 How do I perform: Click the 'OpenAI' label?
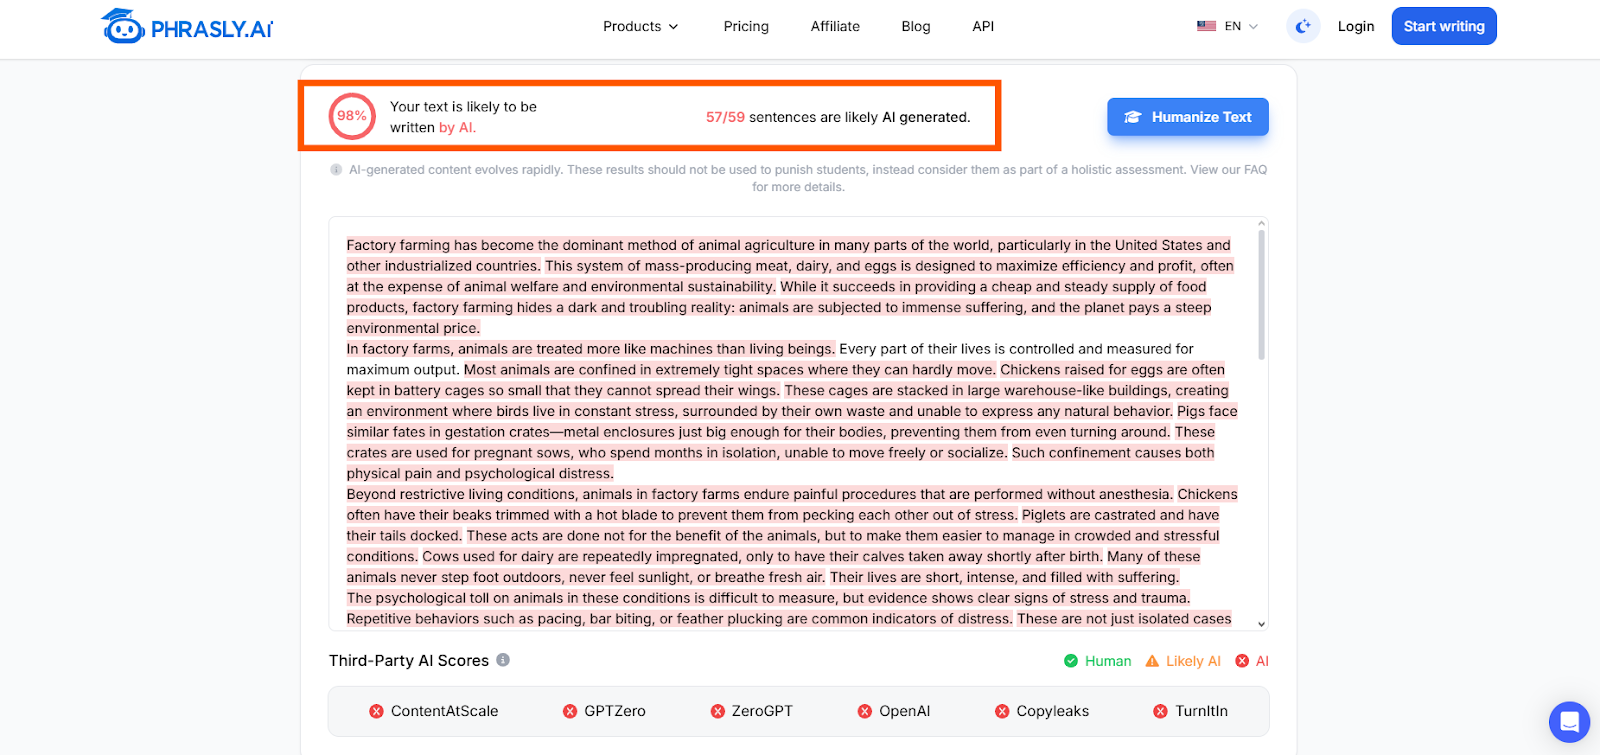click(x=905, y=711)
